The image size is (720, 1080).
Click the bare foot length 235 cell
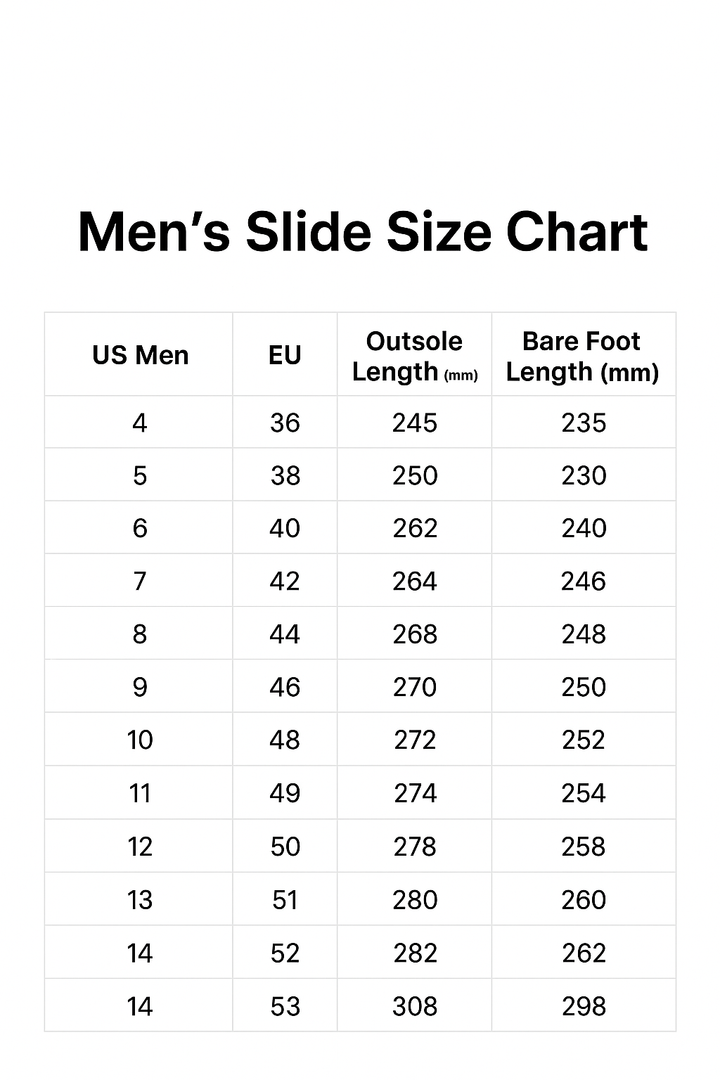coord(583,423)
